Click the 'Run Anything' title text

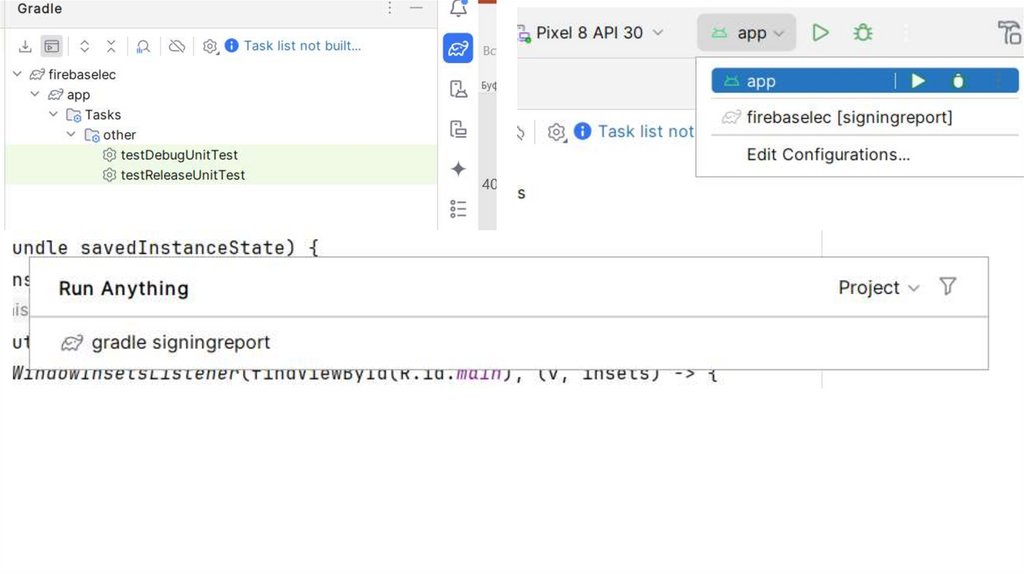(124, 288)
